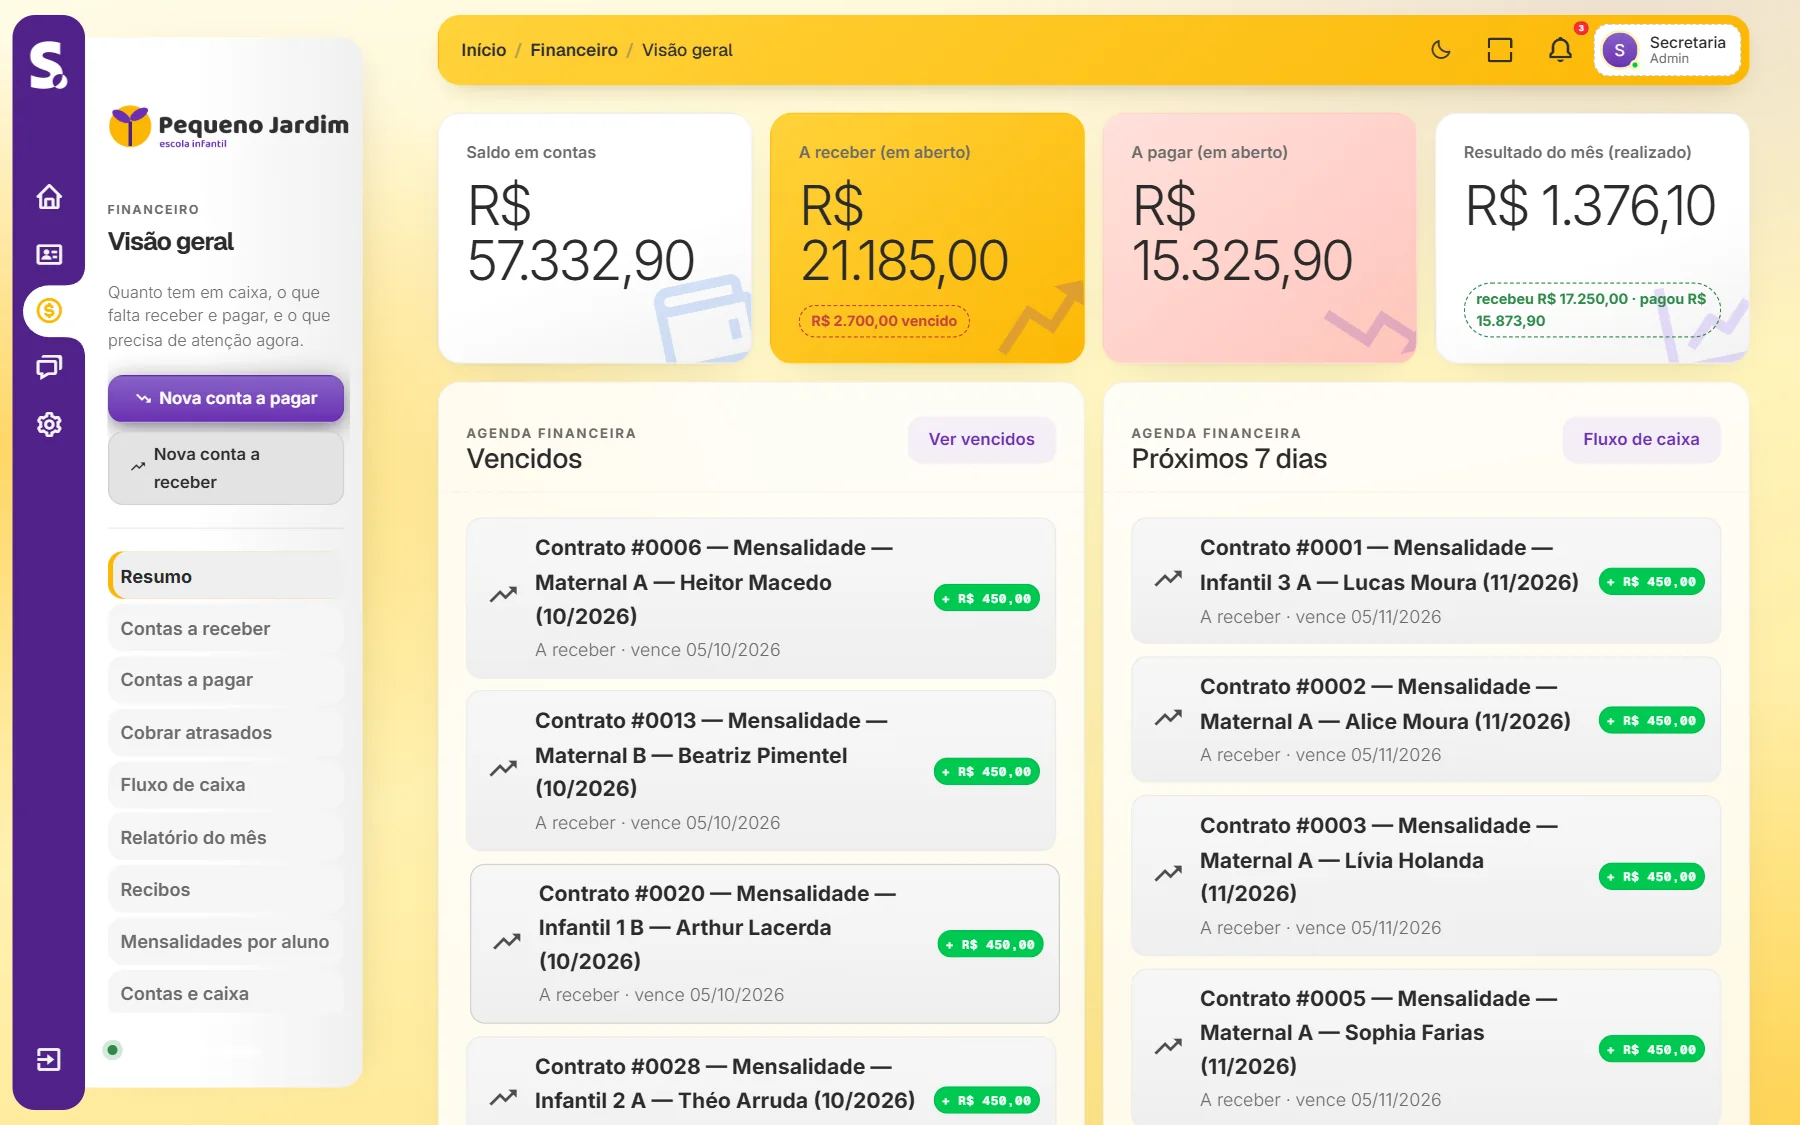
Task: Open the Home icon in sidebar
Action: 49,197
